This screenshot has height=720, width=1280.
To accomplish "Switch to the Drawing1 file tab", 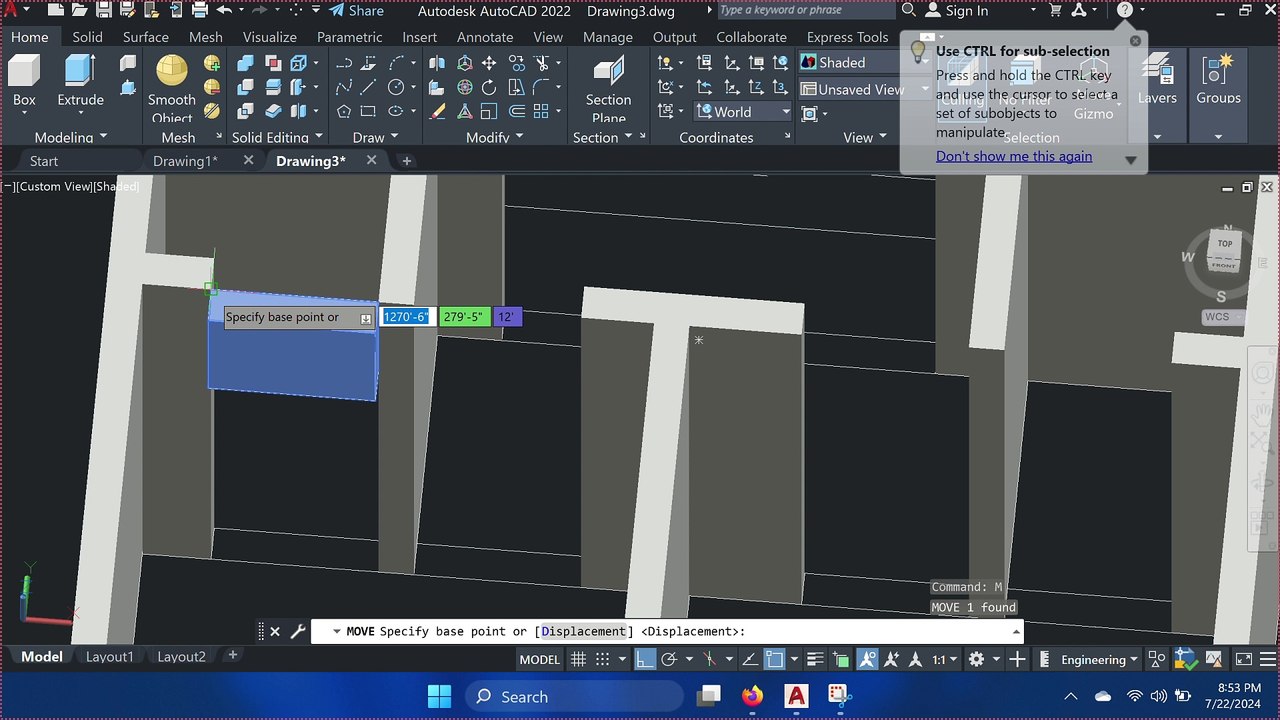I will [185, 161].
